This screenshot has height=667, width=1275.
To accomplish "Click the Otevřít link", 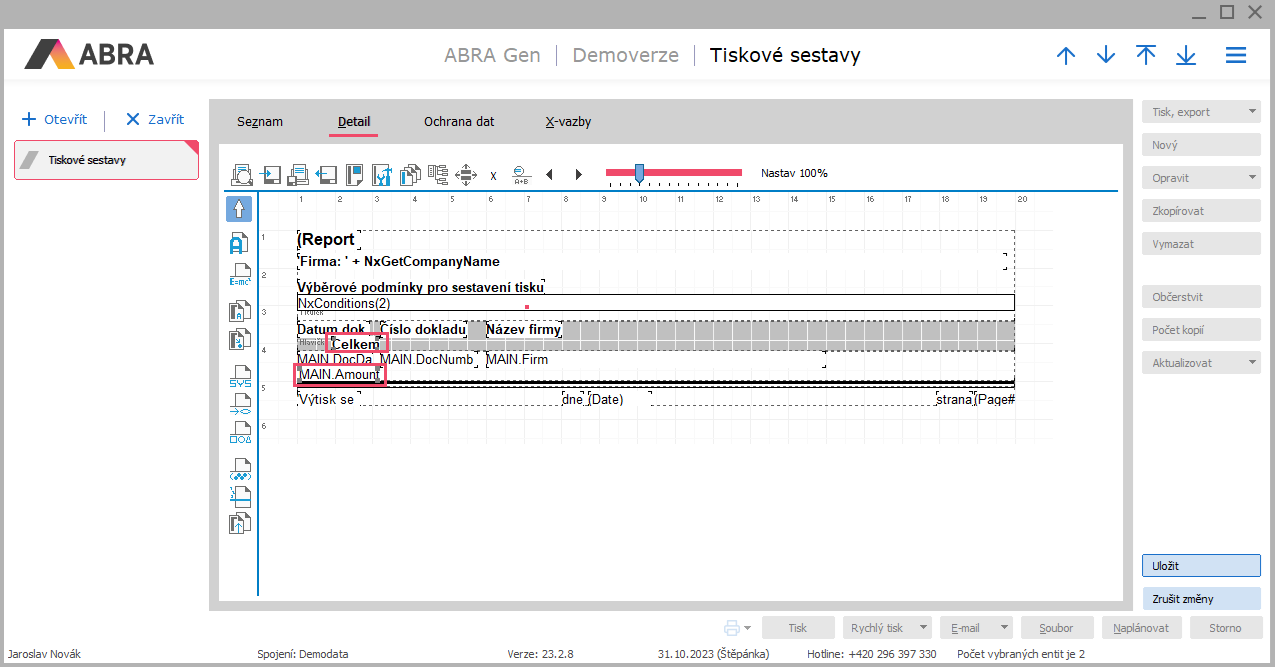I will (x=55, y=119).
